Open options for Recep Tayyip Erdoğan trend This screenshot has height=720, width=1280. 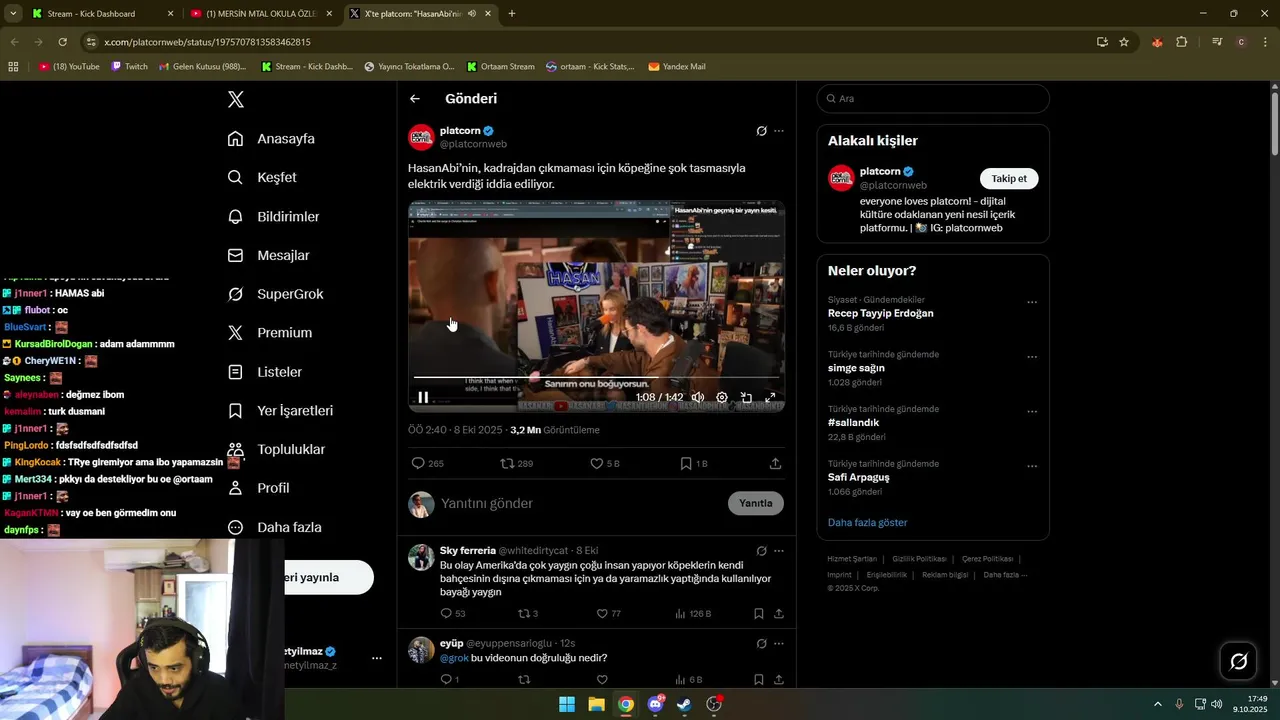(1032, 303)
